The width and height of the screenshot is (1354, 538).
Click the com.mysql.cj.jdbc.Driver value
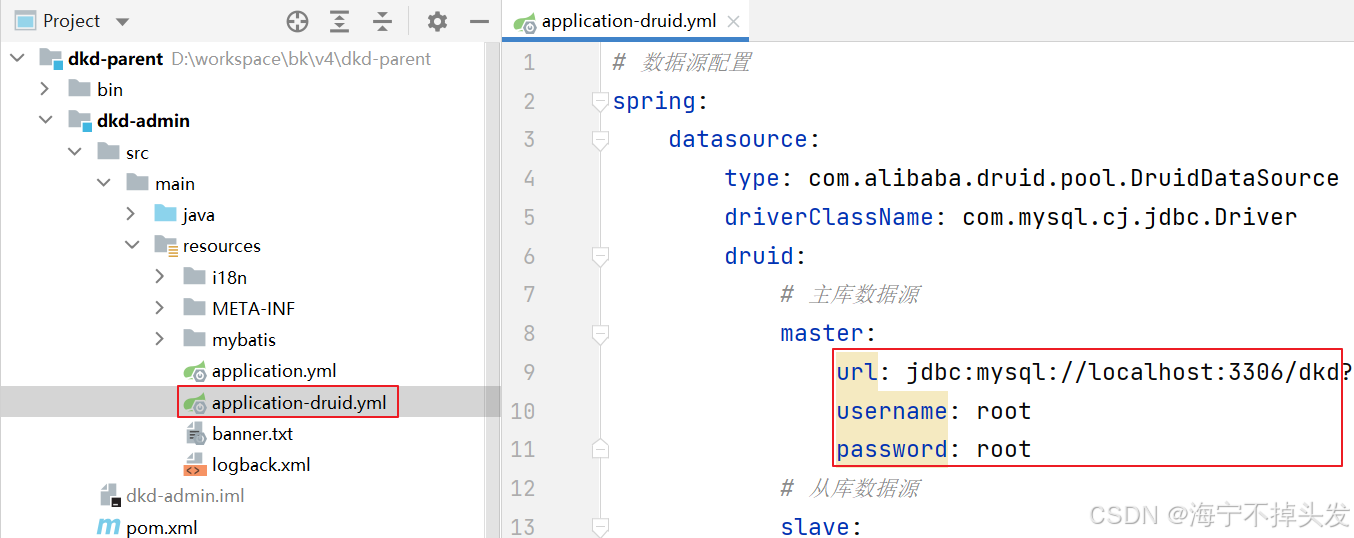(1129, 217)
